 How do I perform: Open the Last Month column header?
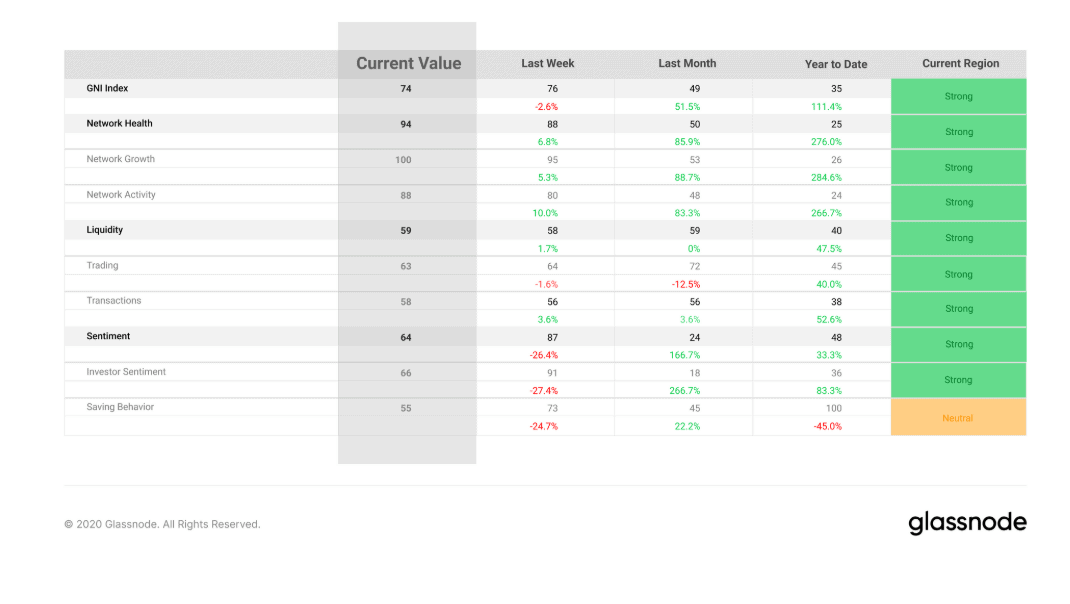click(x=687, y=63)
